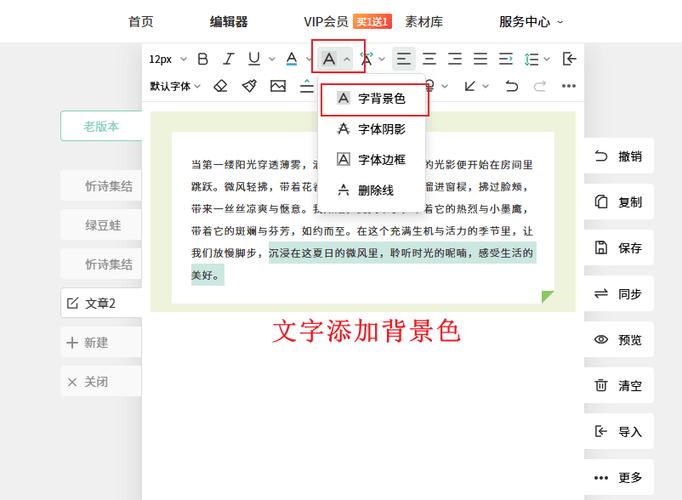Apply underline to text
Screen dimensions: 682x500
[254, 59]
